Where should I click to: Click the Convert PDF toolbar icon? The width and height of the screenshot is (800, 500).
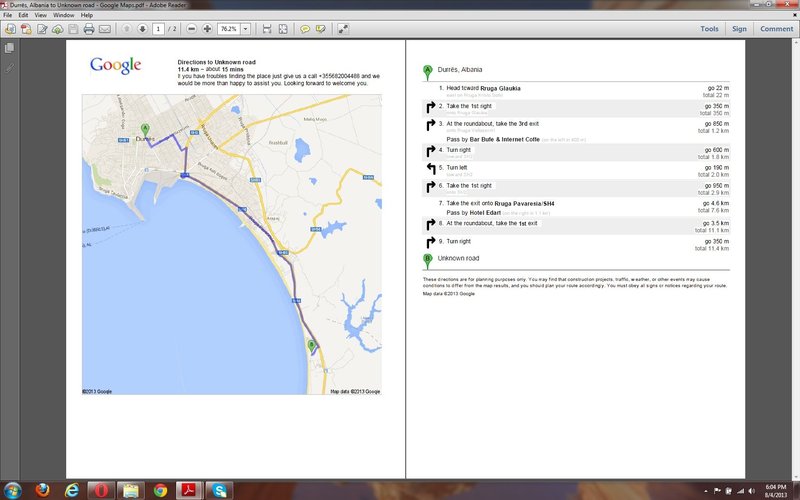pos(26,29)
